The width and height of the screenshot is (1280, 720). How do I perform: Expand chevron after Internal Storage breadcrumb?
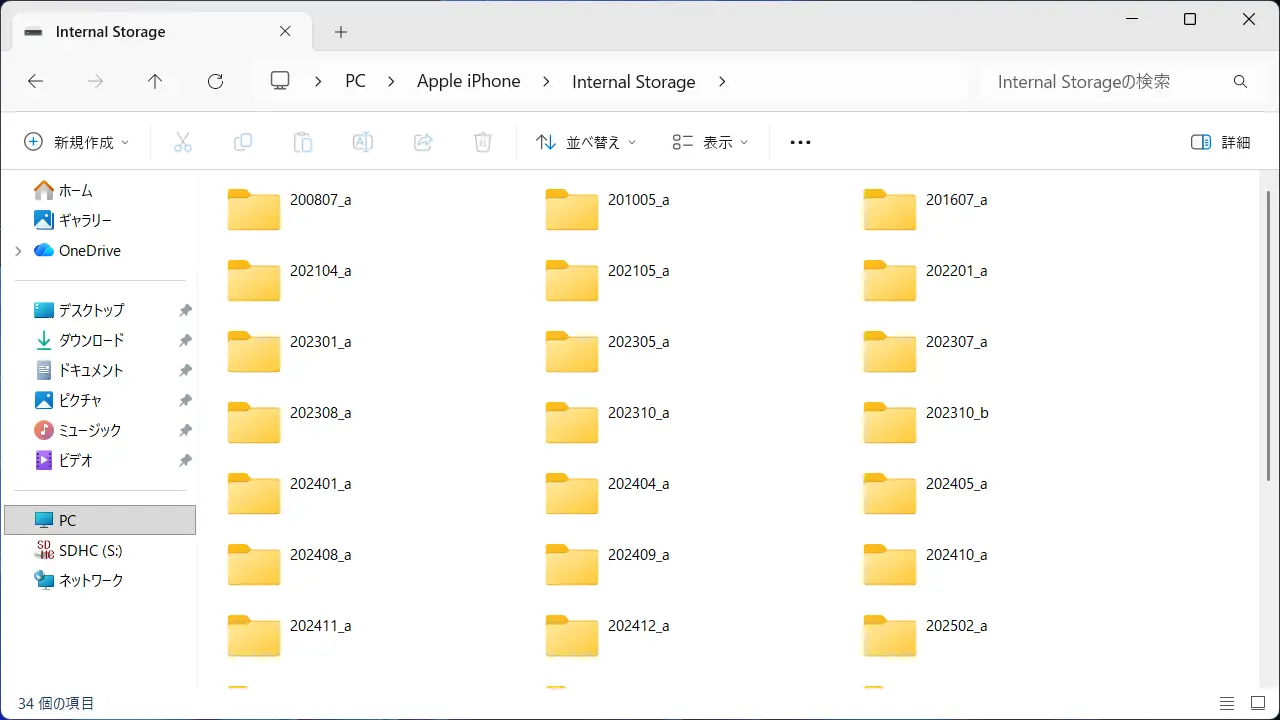pos(722,82)
